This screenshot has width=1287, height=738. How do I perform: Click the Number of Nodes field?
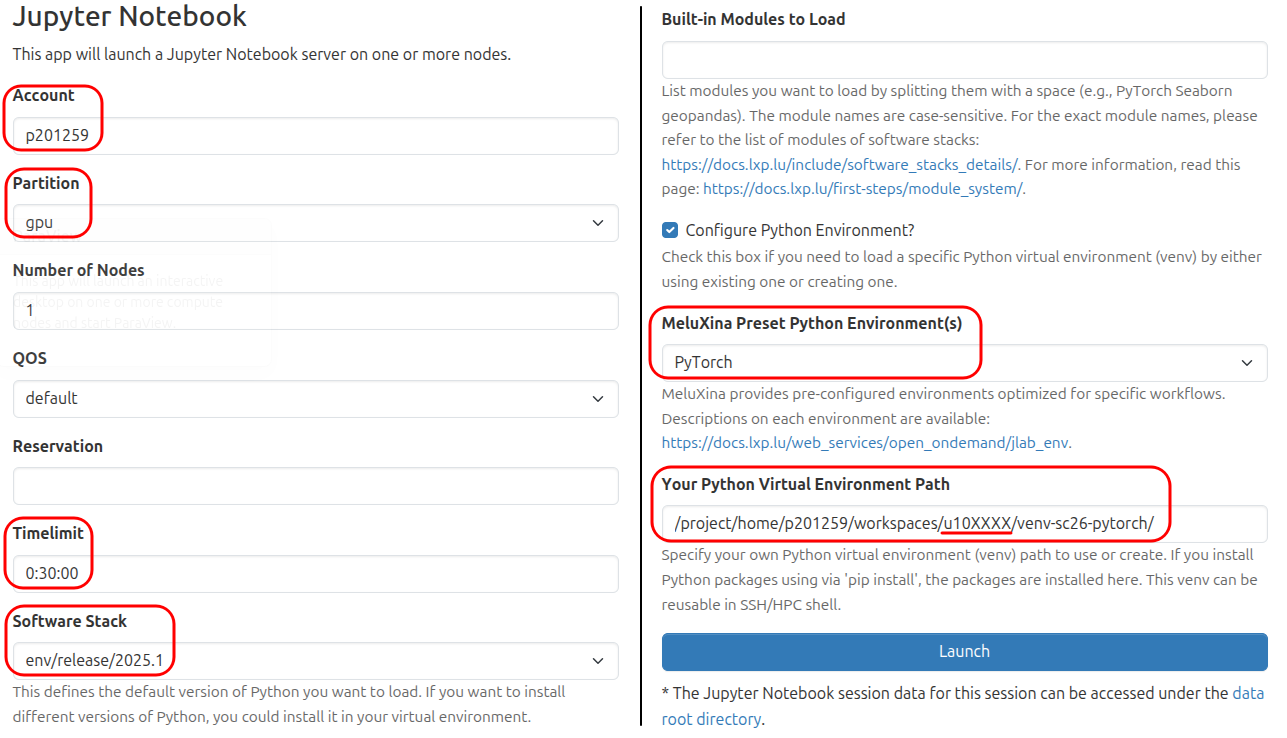[x=315, y=311]
